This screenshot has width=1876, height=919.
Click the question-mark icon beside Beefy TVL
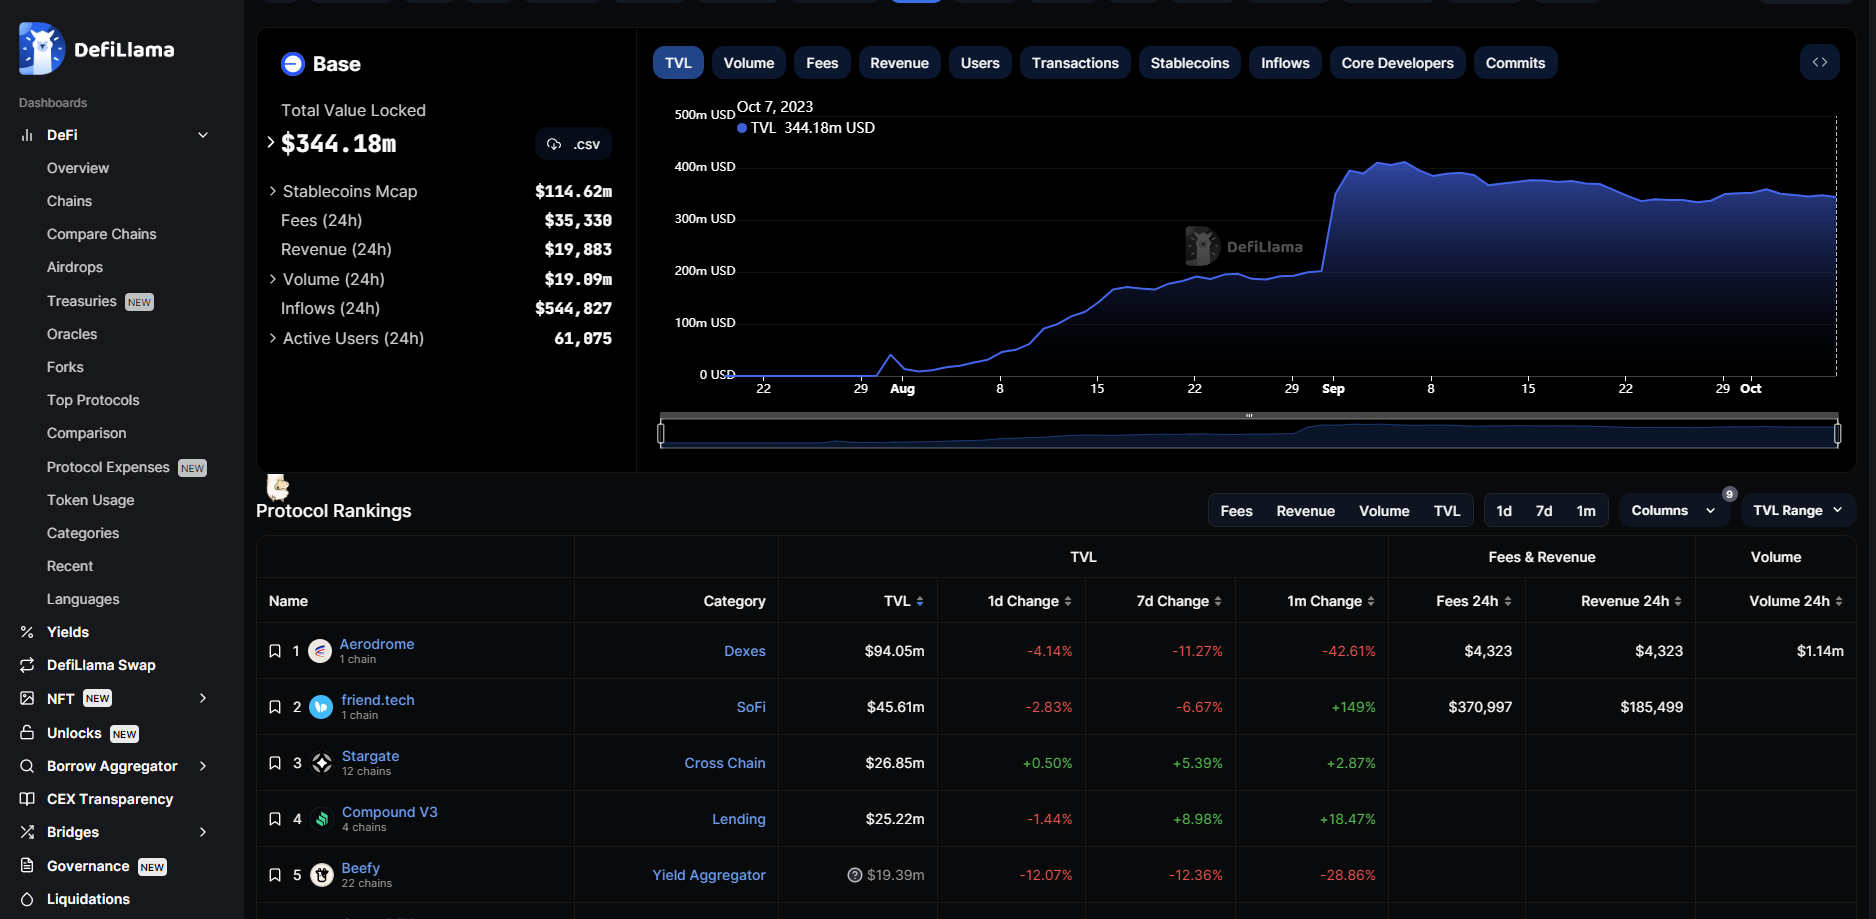855,875
